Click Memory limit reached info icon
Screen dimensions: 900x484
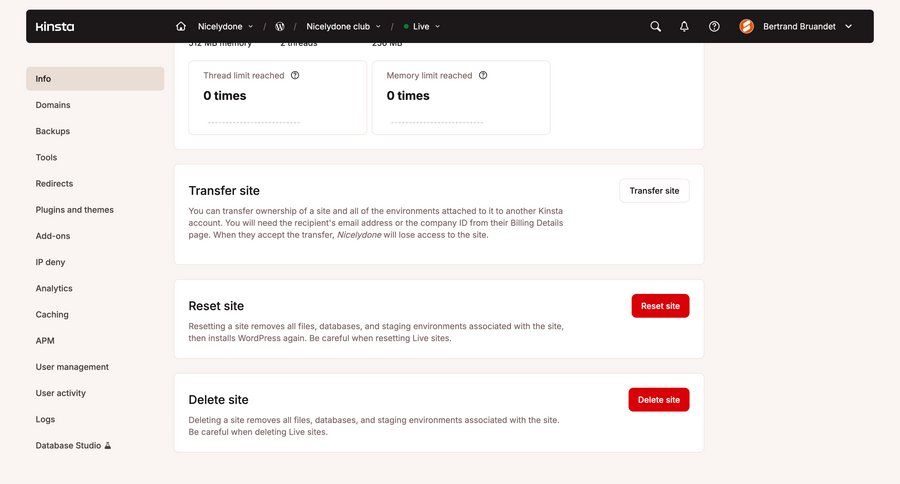483,75
